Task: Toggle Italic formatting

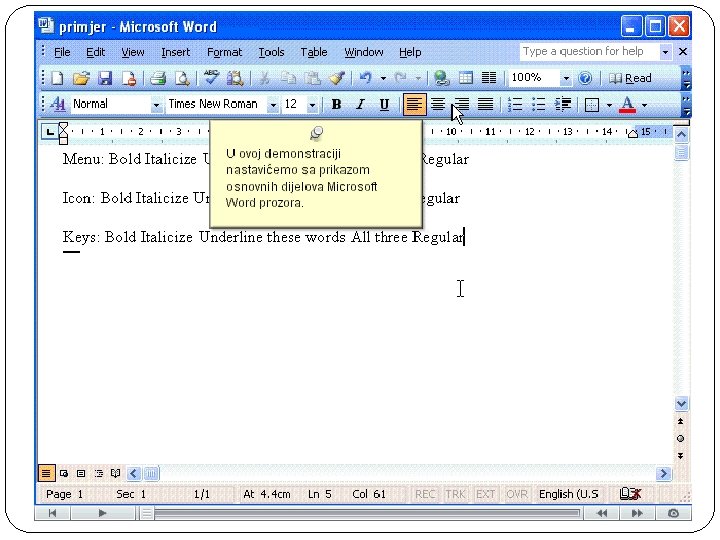Action: click(360, 105)
